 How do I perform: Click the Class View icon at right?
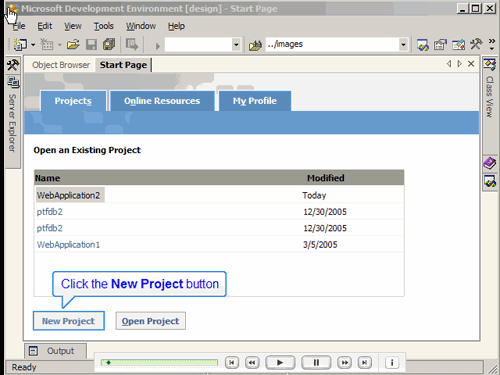point(489,65)
